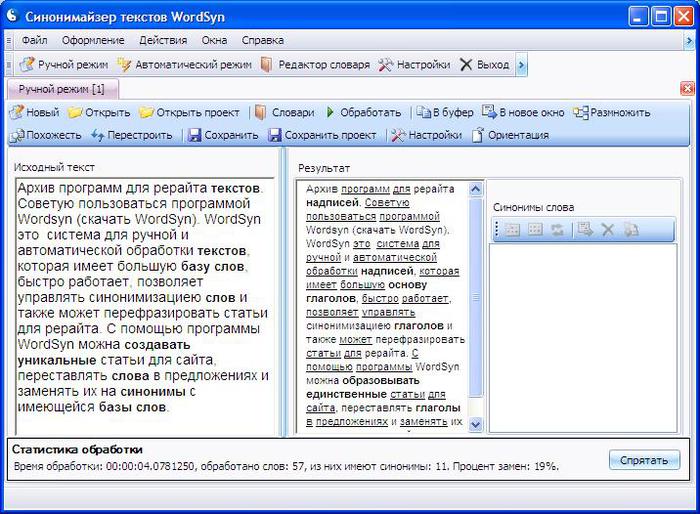Open the Действия menu

click(x=163, y=40)
